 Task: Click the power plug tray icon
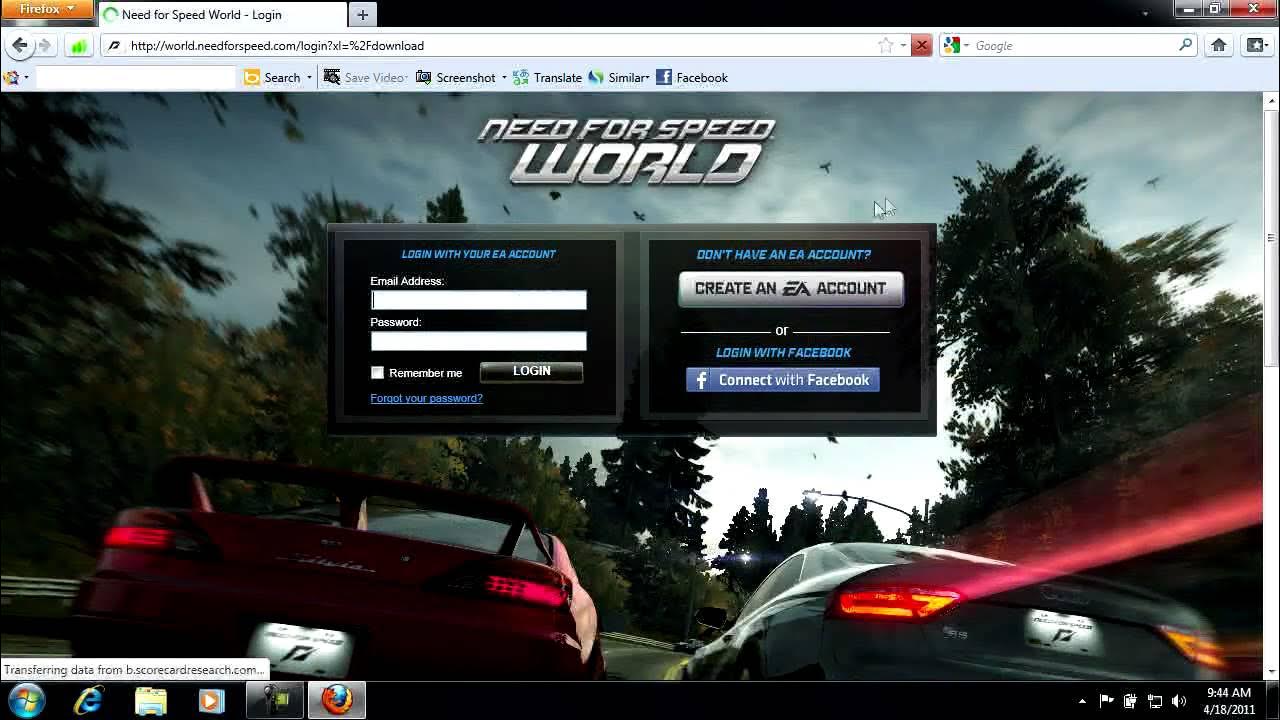point(1131,701)
